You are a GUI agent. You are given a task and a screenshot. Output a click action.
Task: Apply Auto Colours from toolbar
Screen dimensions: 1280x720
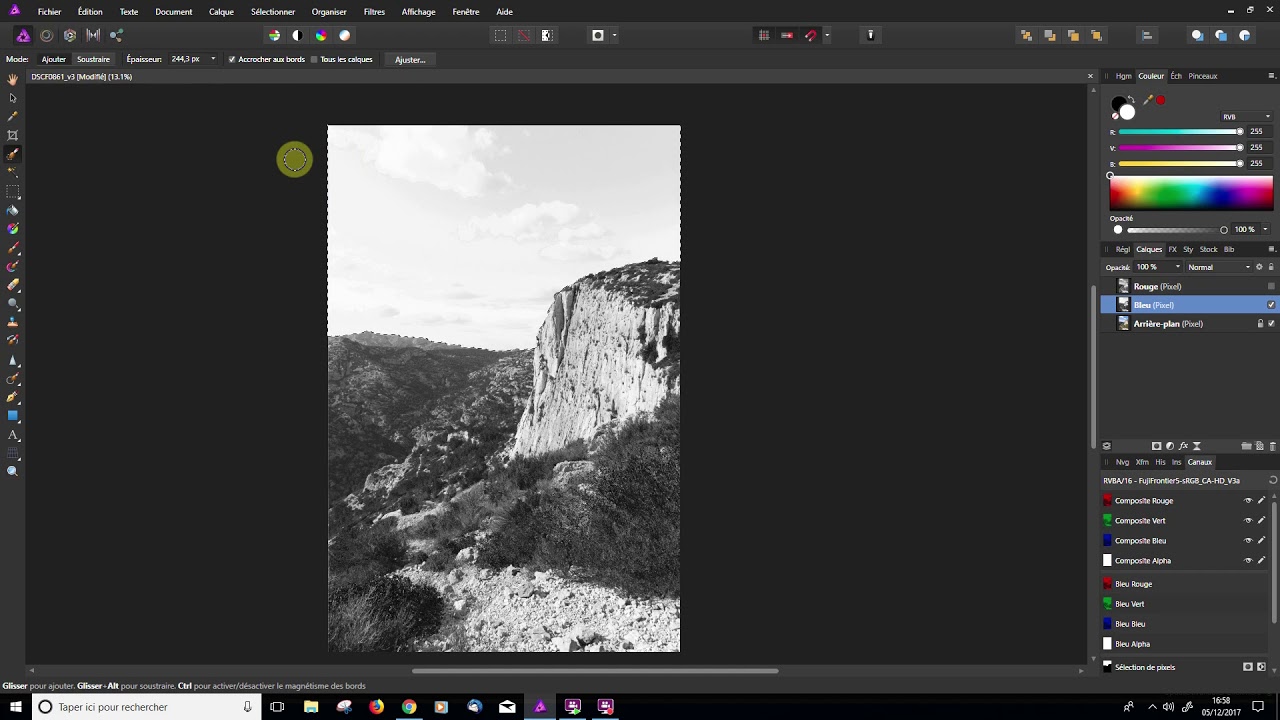pyautogui.click(x=321, y=35)
